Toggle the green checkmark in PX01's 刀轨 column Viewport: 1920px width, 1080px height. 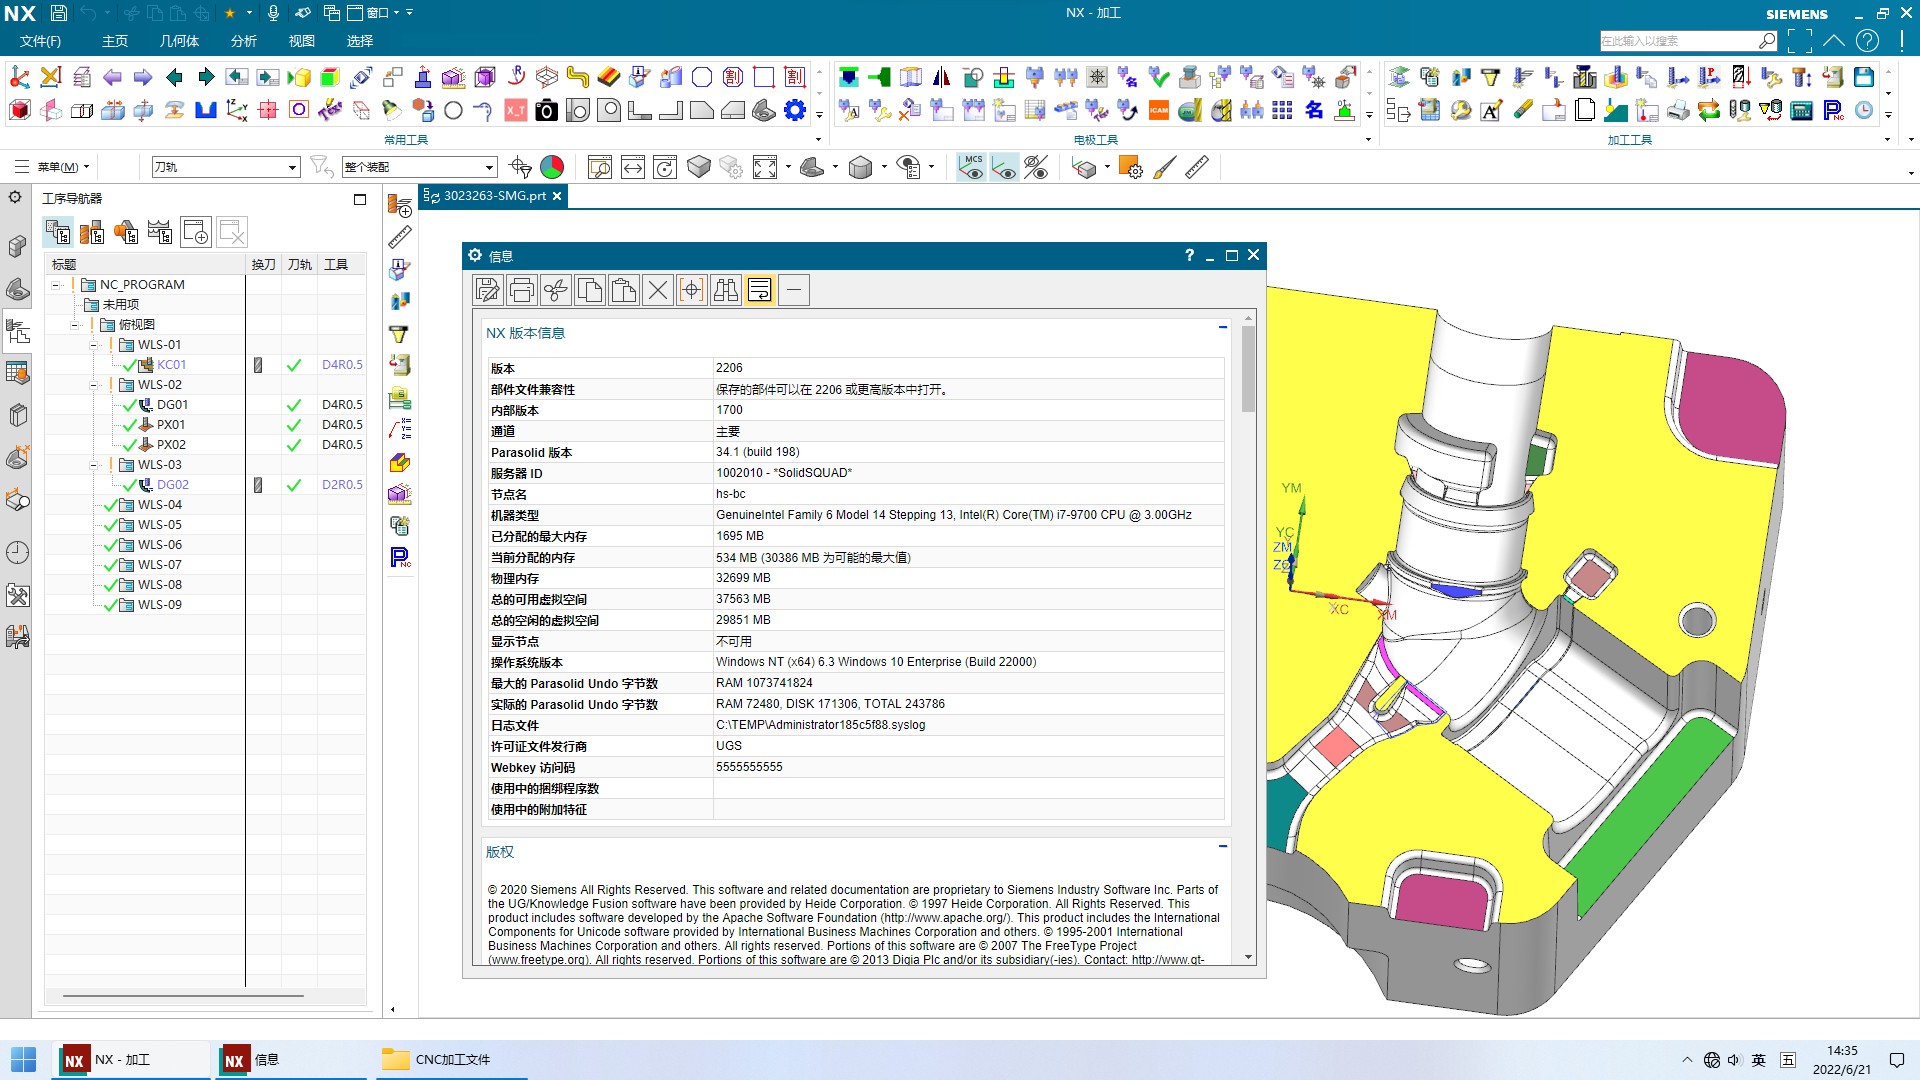pyautogui.click(x=294, y=425)
